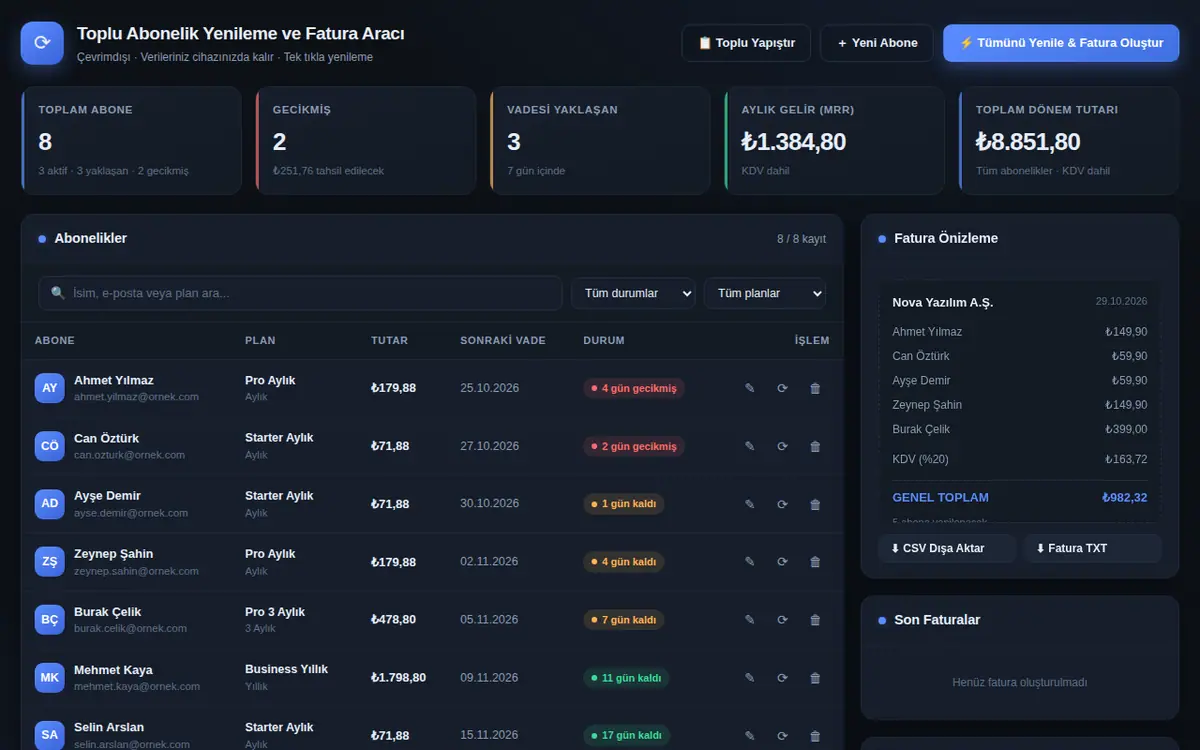
Task: Select the email ayse.demir@ornek.com
Action: pos(131,513)
